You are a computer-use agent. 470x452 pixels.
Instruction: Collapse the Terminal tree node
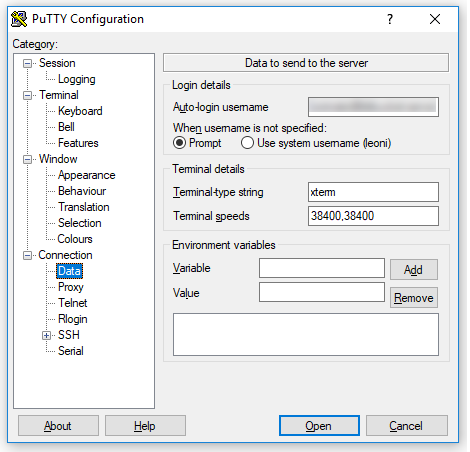[x=27, y=95]
